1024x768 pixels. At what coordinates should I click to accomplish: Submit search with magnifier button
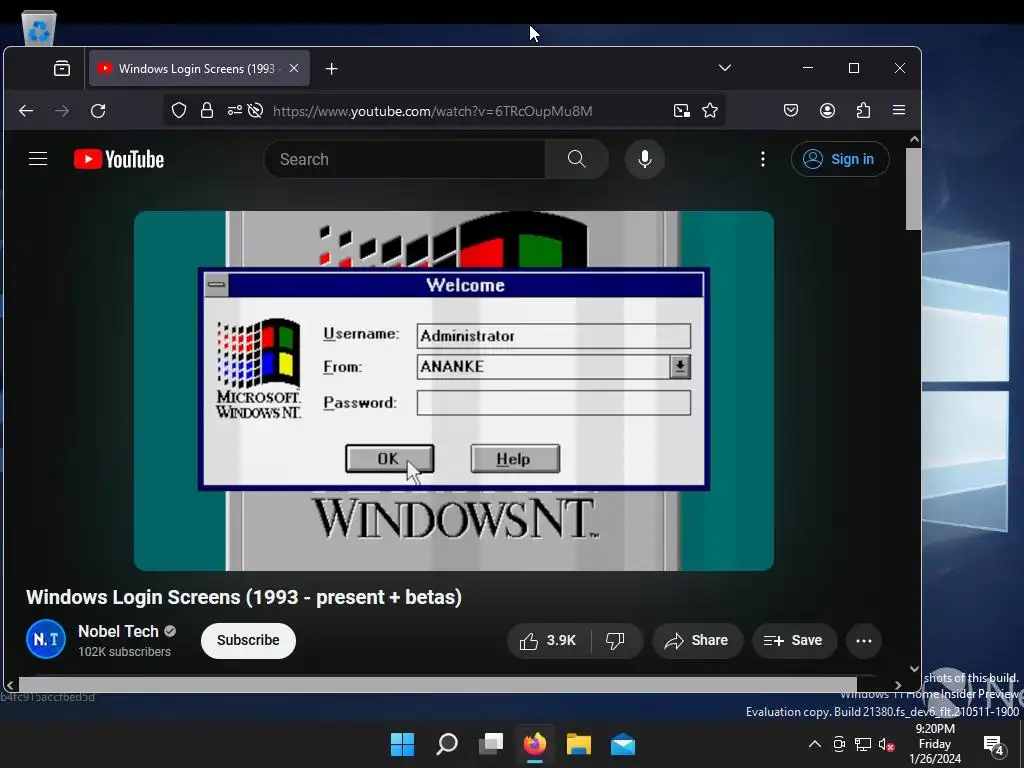(x=577, y=159)
